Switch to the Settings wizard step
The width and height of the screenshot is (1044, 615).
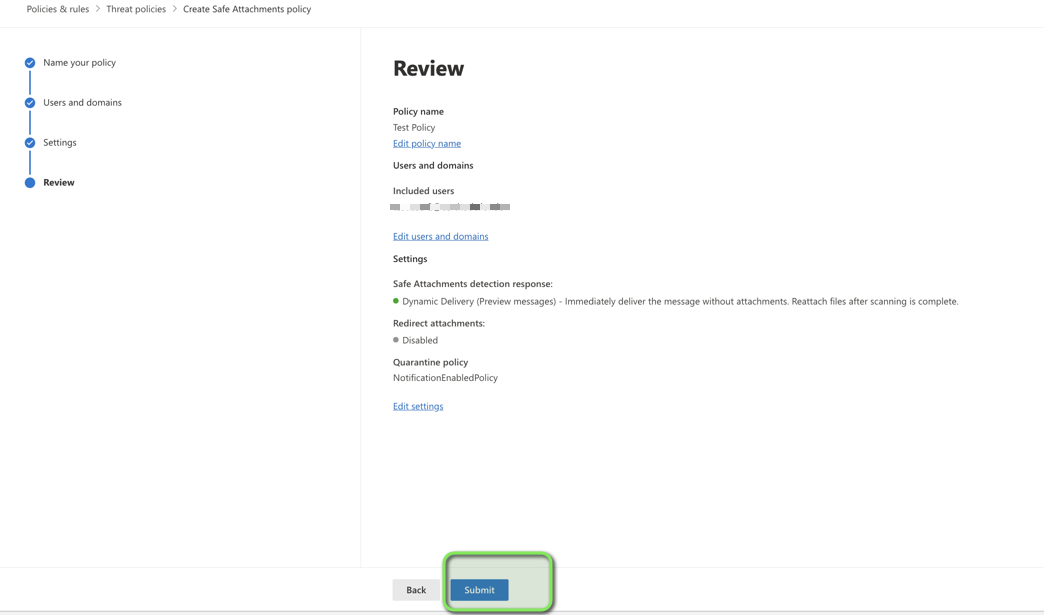(x=60, y=143)
